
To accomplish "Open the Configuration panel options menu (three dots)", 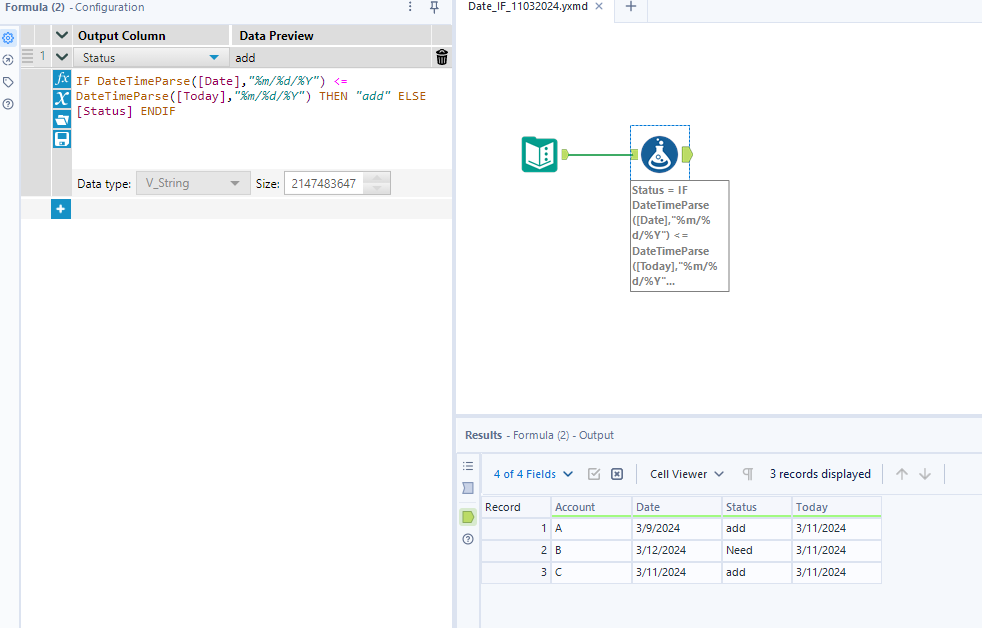I will tap(410, 7).
